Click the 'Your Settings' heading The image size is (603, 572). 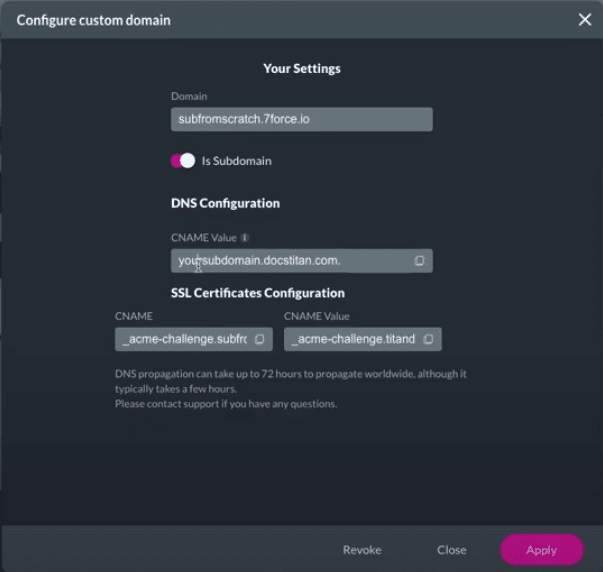click(x=301, y=69)
